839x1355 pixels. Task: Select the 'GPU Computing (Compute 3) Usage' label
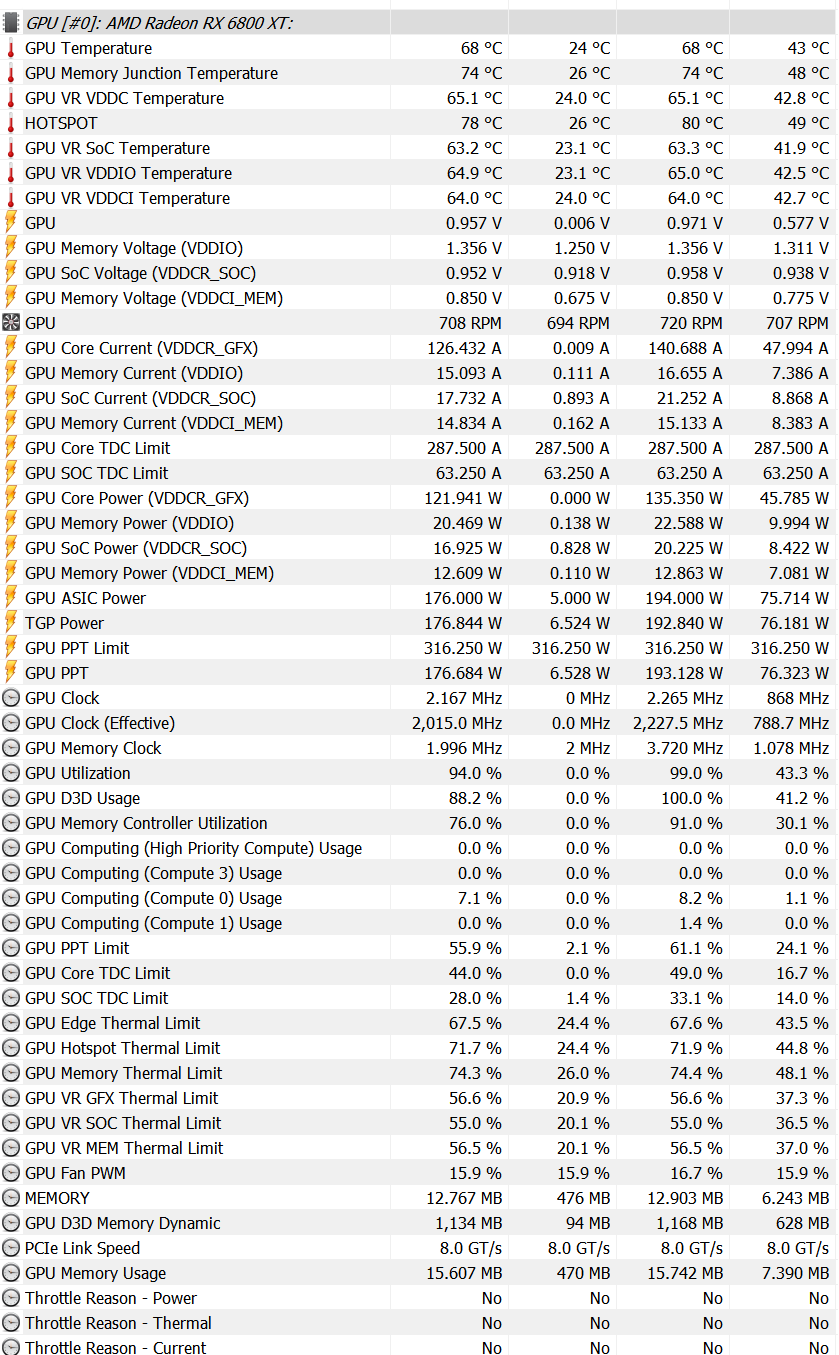154,873
